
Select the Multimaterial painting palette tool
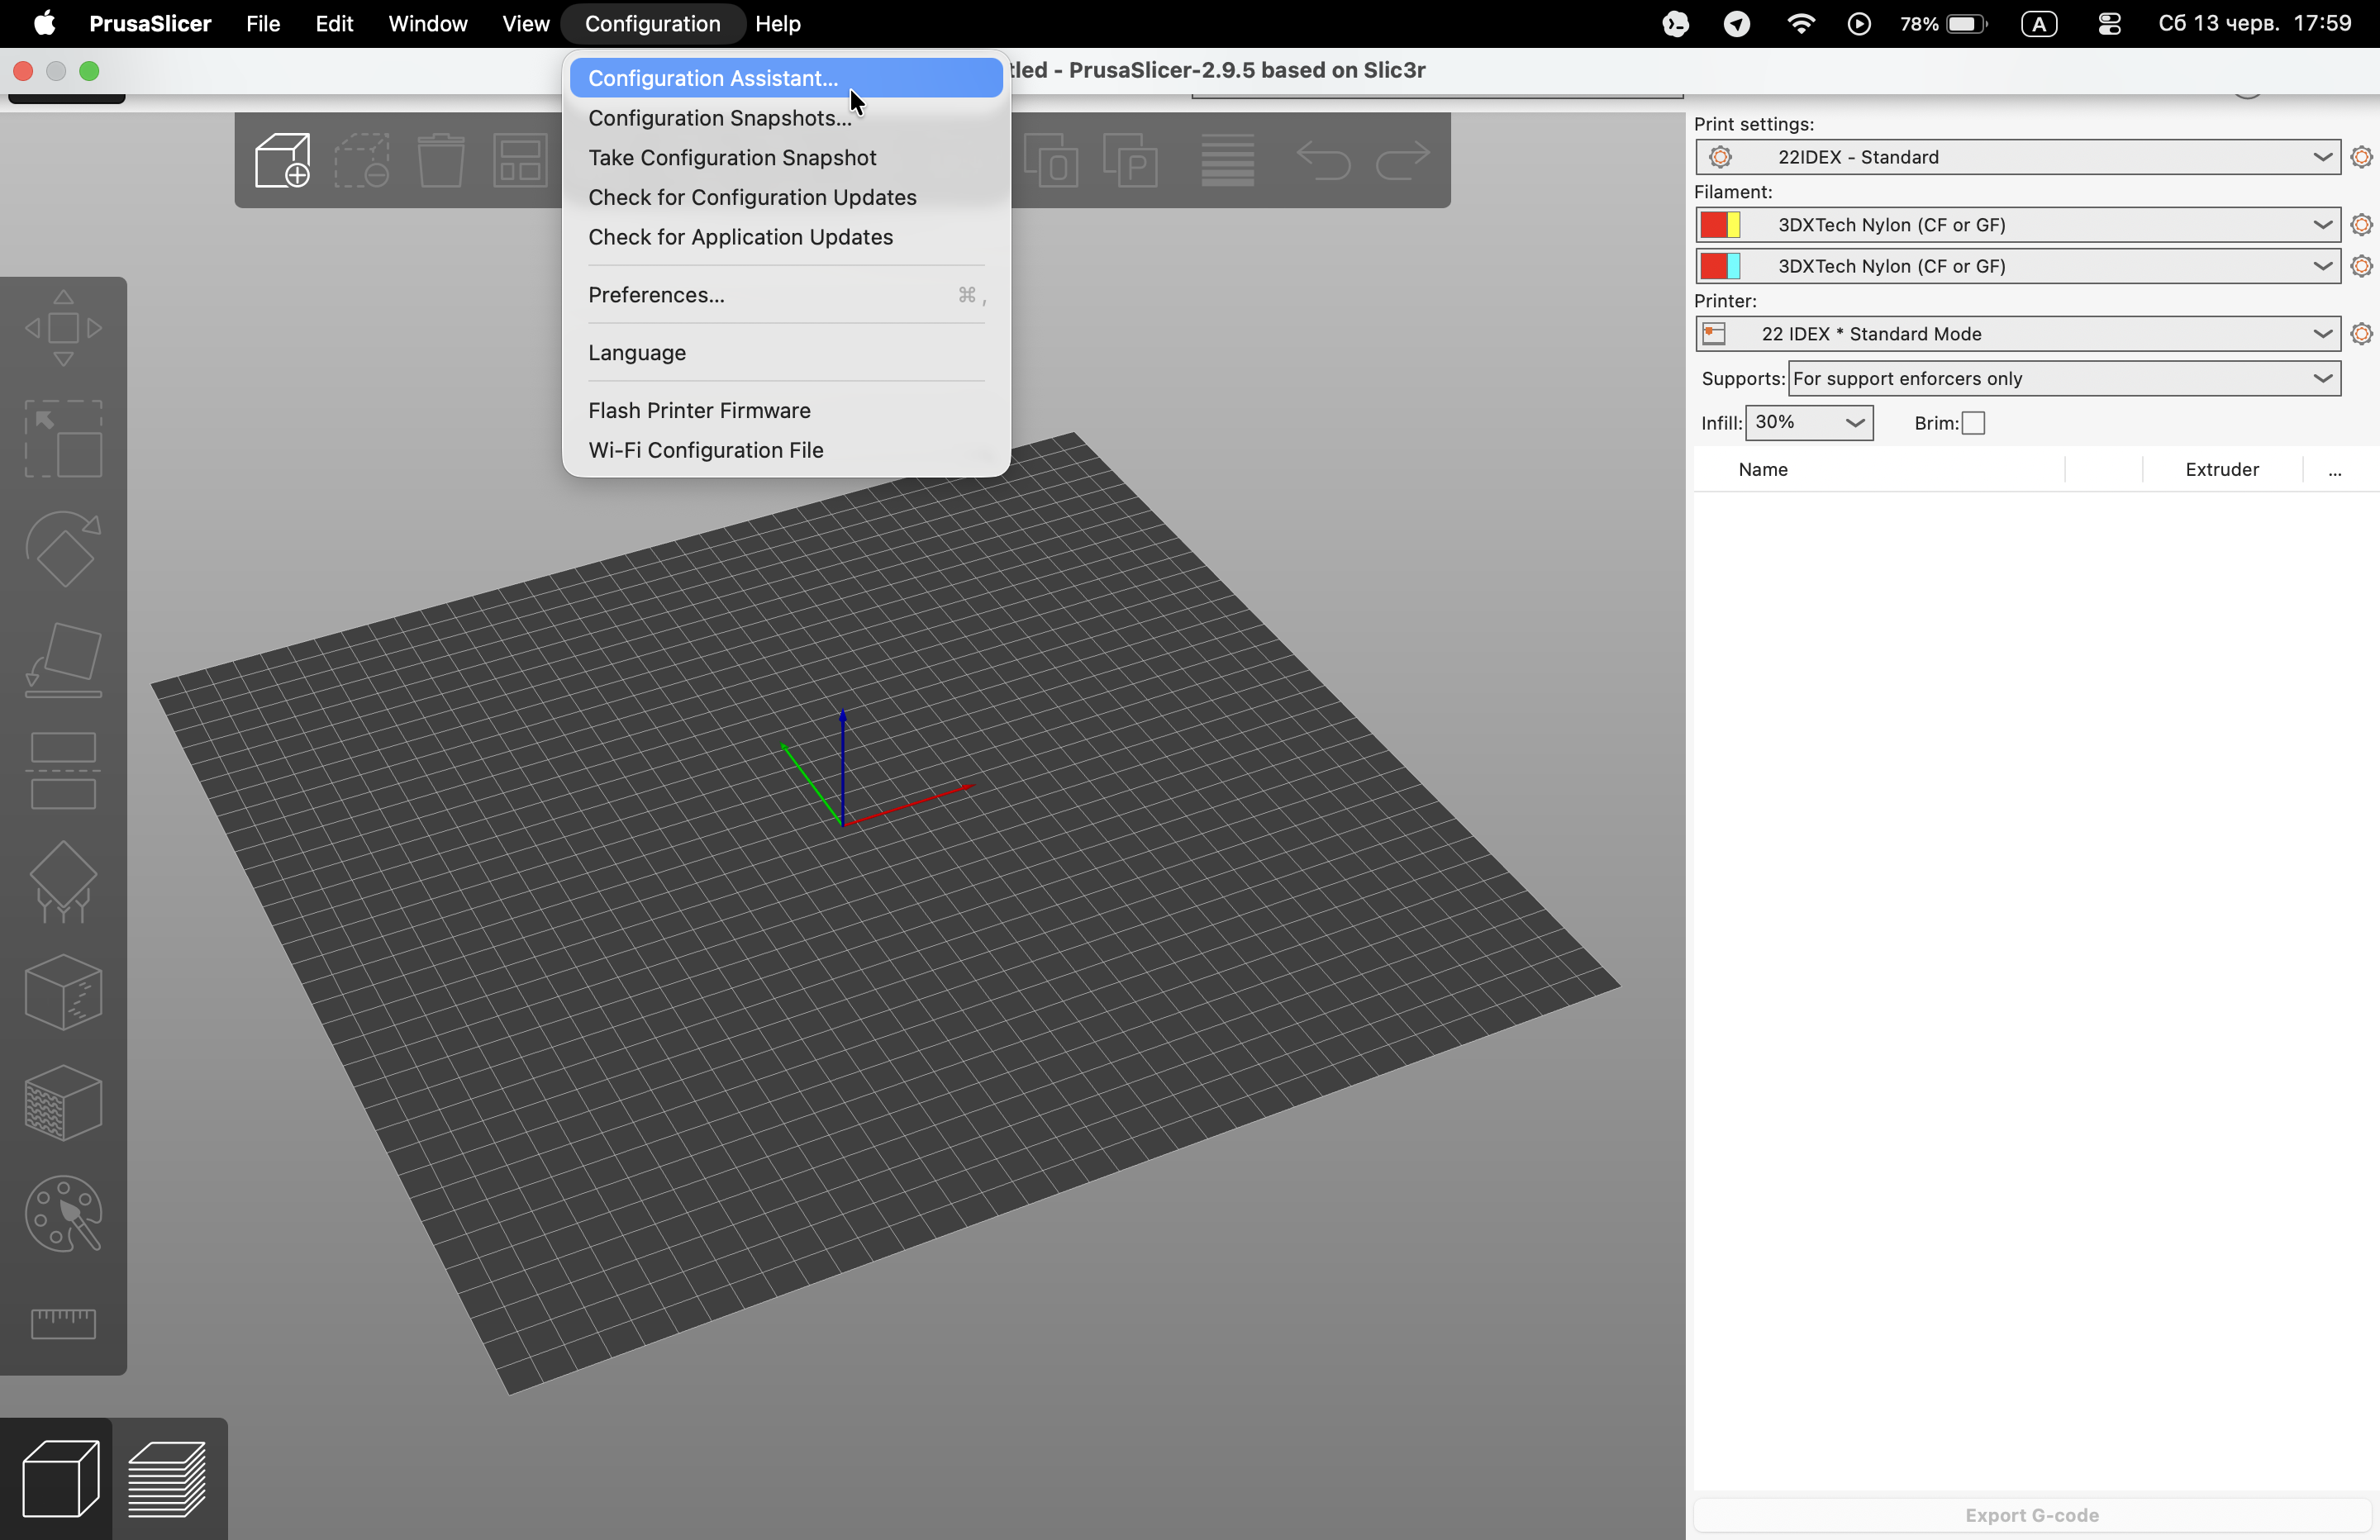(x=63, y=1214)
